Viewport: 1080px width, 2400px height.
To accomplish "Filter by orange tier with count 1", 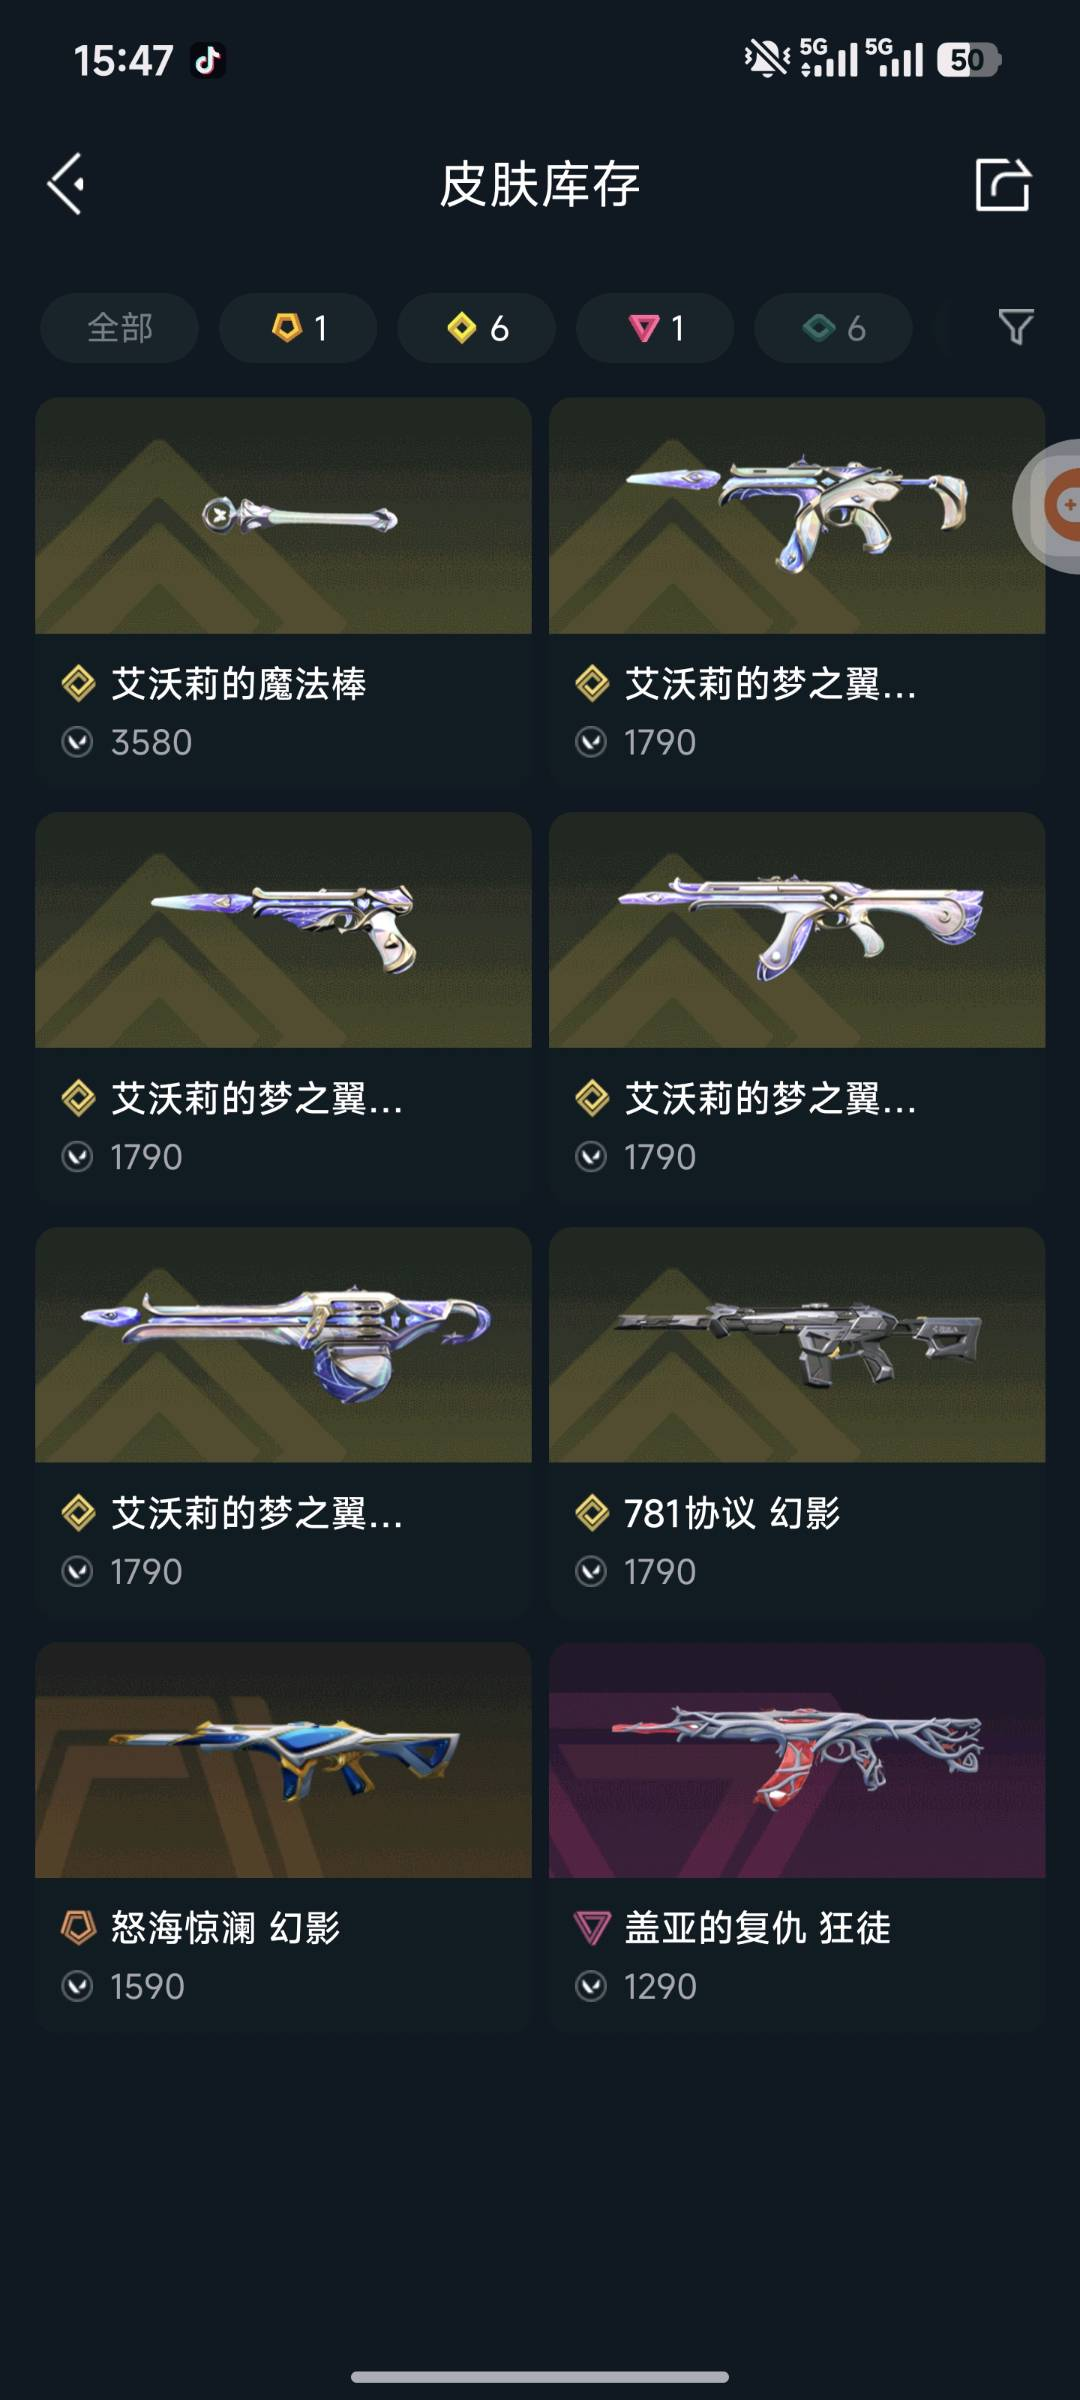I will pyautogui.click(x=298, y=328).
